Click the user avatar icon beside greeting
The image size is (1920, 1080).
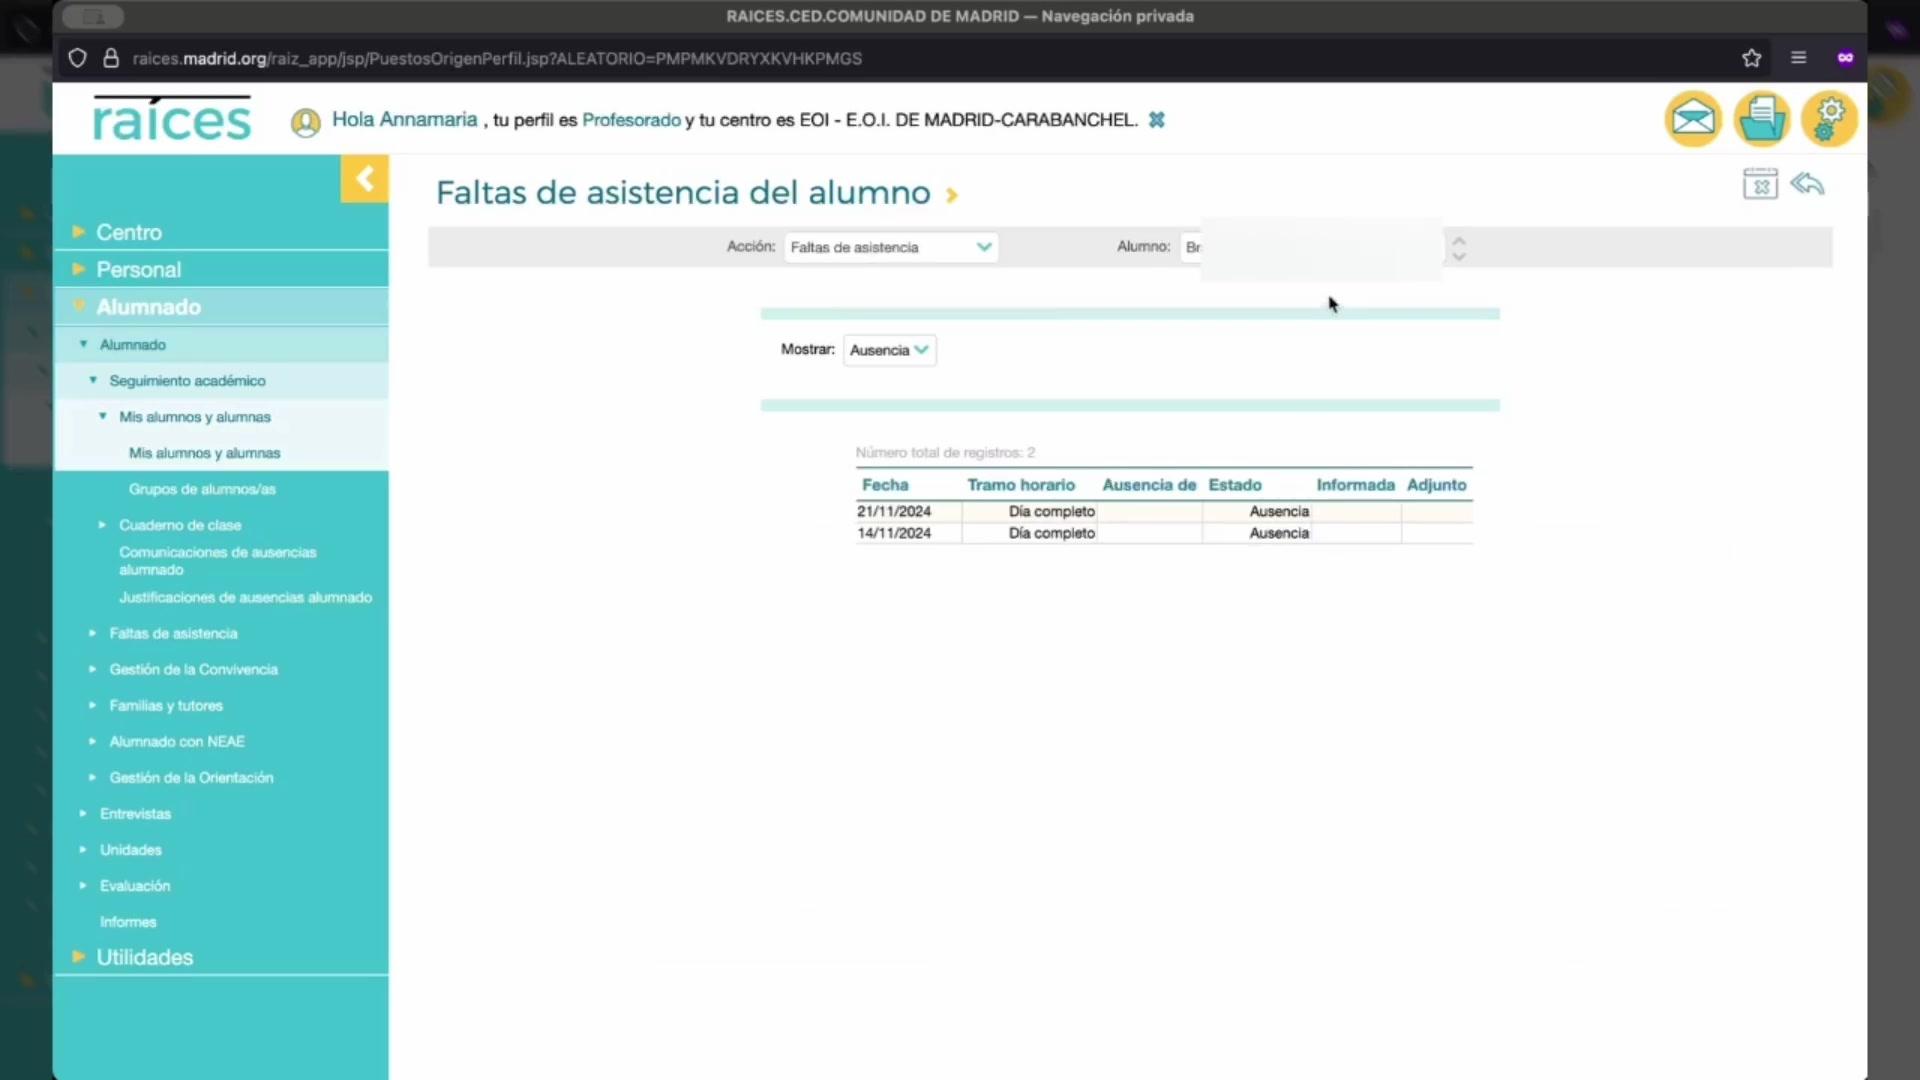point(306,122)
